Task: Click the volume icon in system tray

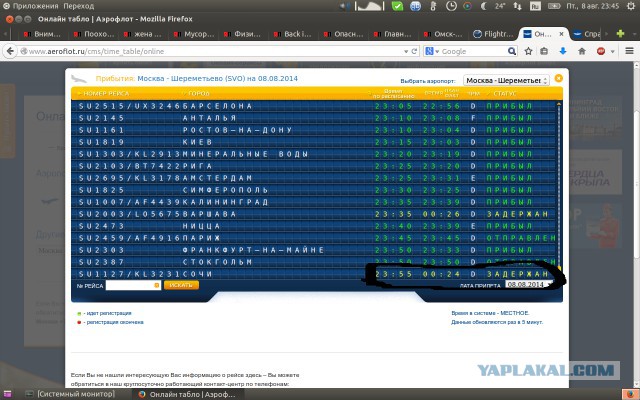Action: click(x=347, y=6)
